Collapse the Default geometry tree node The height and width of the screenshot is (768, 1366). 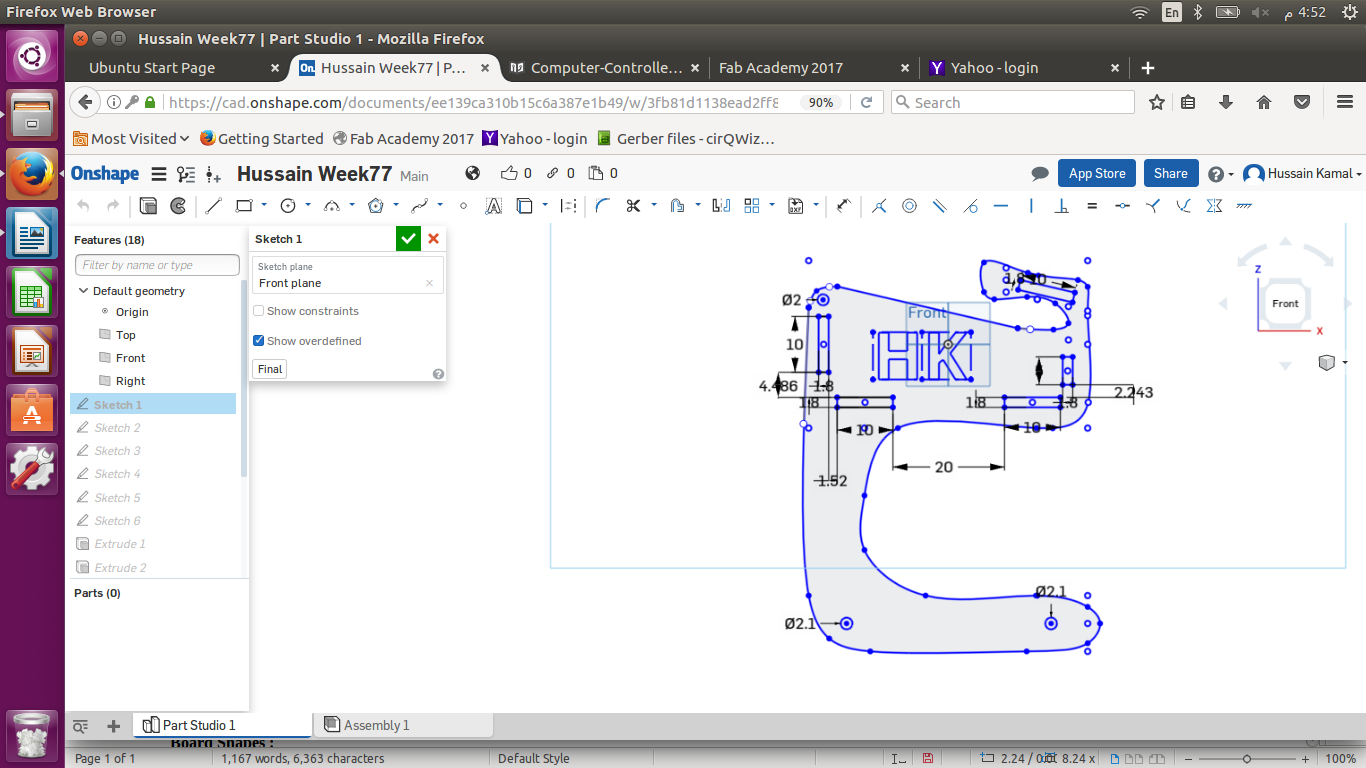pyautogui.click(x=84, y=291)
